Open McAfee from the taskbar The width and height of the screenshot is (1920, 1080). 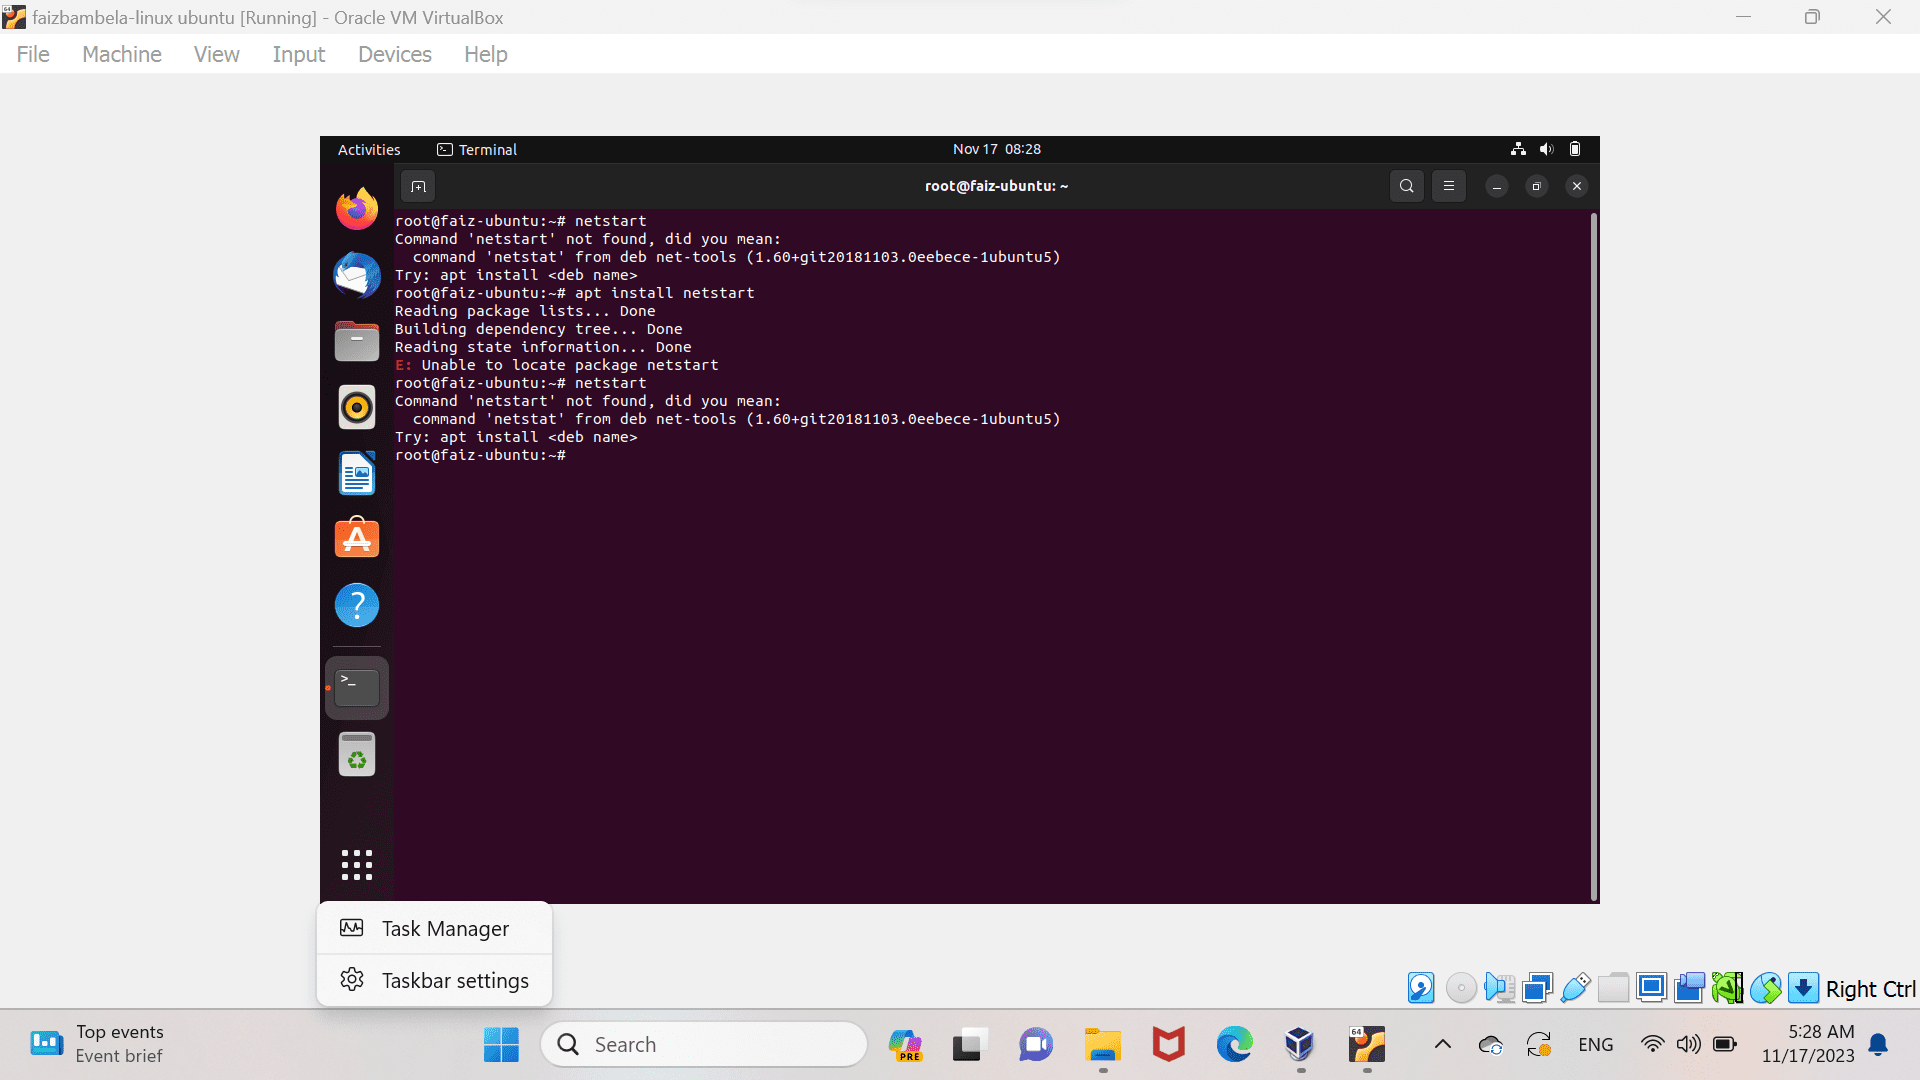(1168, 1045)
